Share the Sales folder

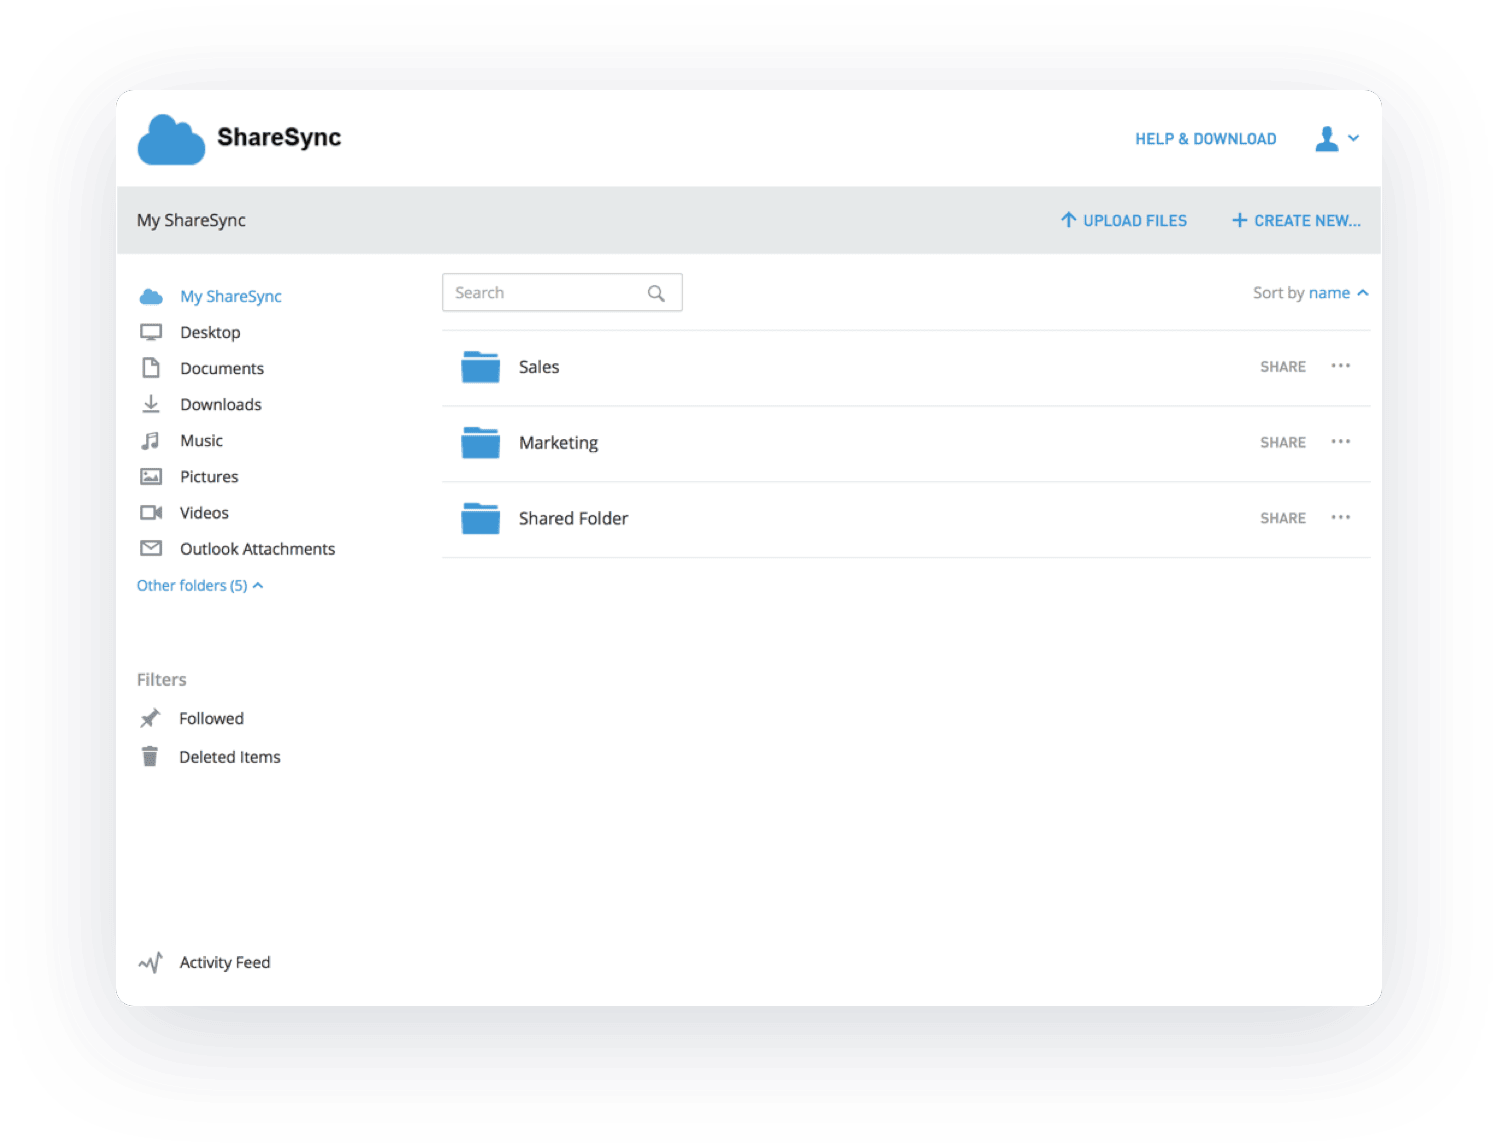pyautogui.click(x=1283, y=367)
